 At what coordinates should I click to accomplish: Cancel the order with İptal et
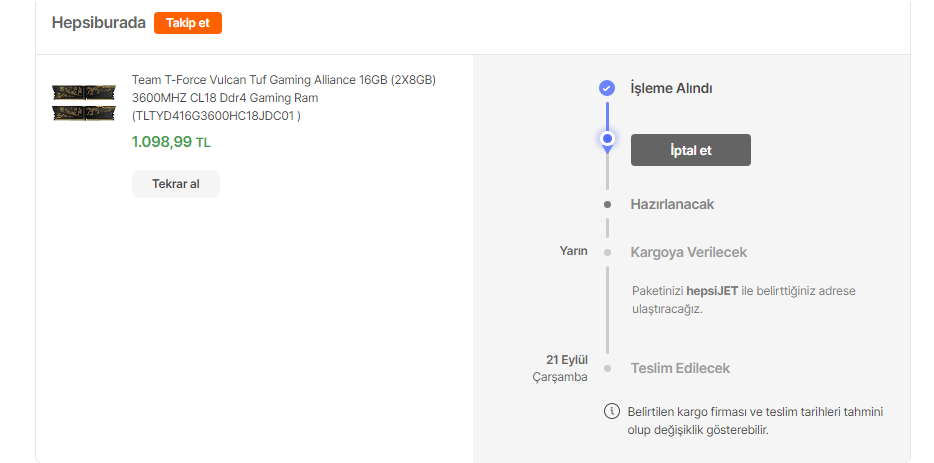[x=690, y=150]
